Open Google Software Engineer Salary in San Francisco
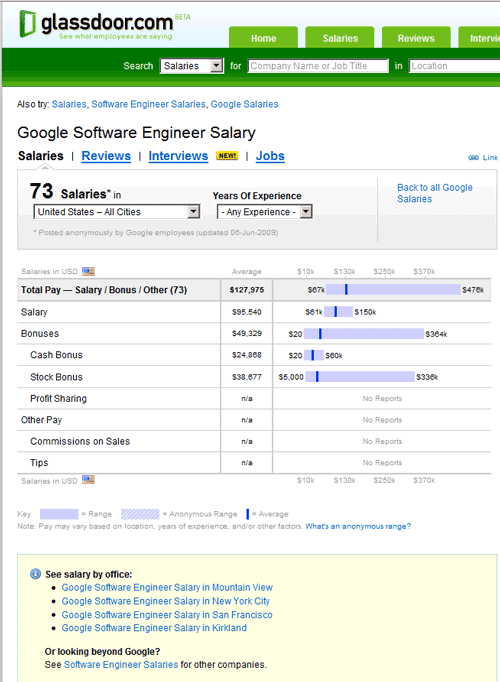 (167, 615)
